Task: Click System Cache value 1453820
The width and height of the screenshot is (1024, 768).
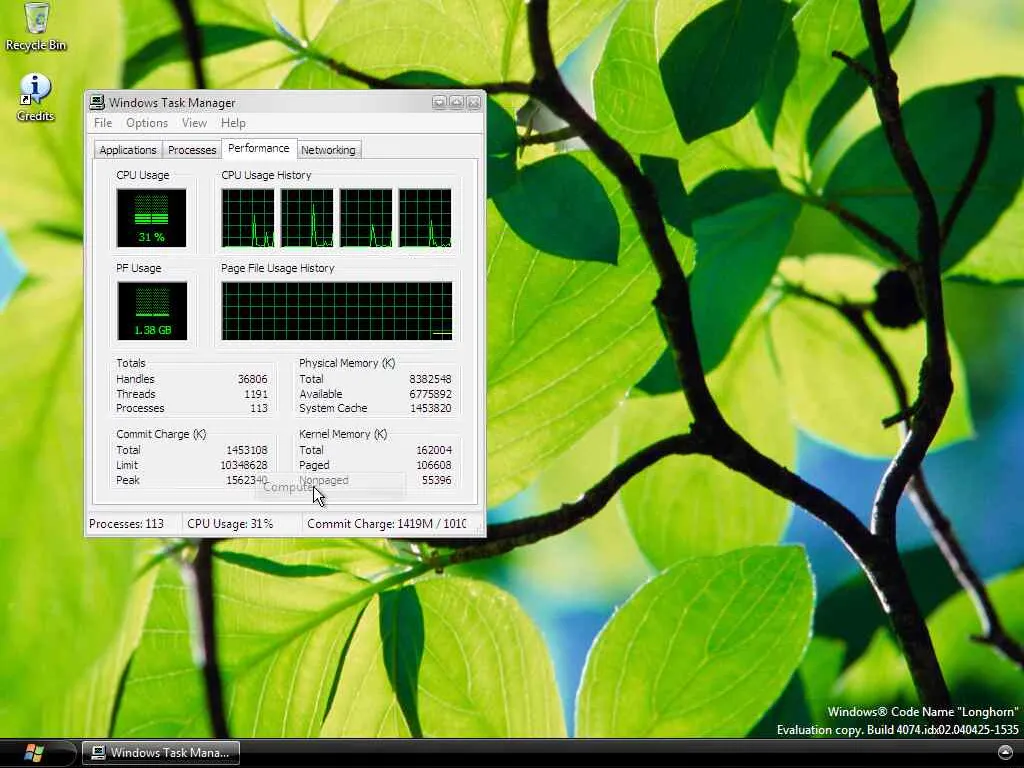Action: click(x=430, y=408)
